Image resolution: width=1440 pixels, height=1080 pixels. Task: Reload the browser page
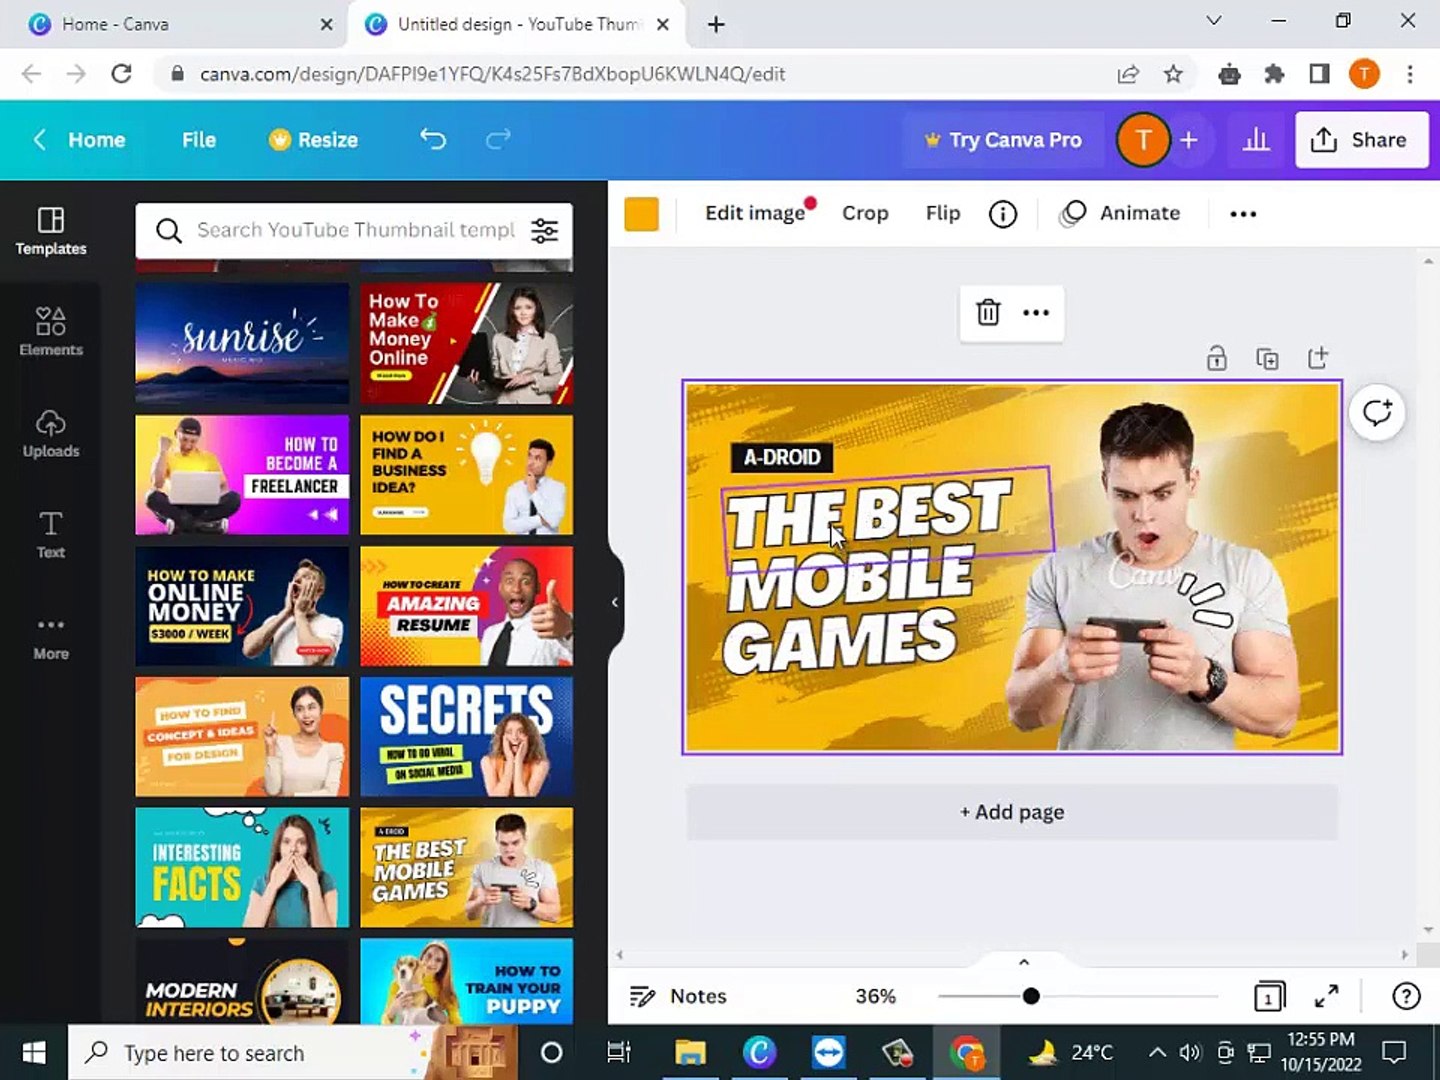click(x=121, y=74)
